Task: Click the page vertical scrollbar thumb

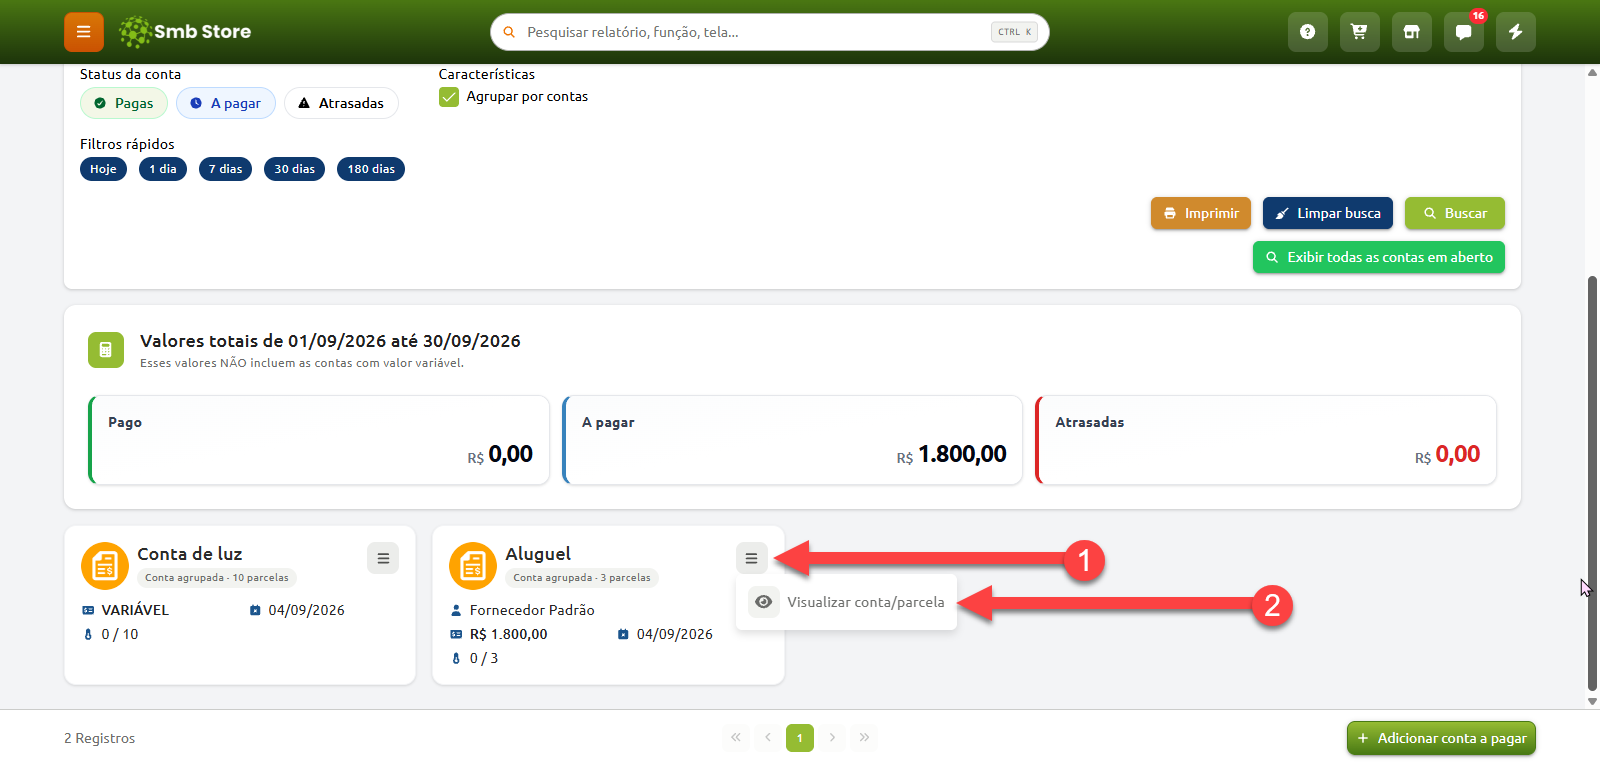Action: [x=1592, y=483]
